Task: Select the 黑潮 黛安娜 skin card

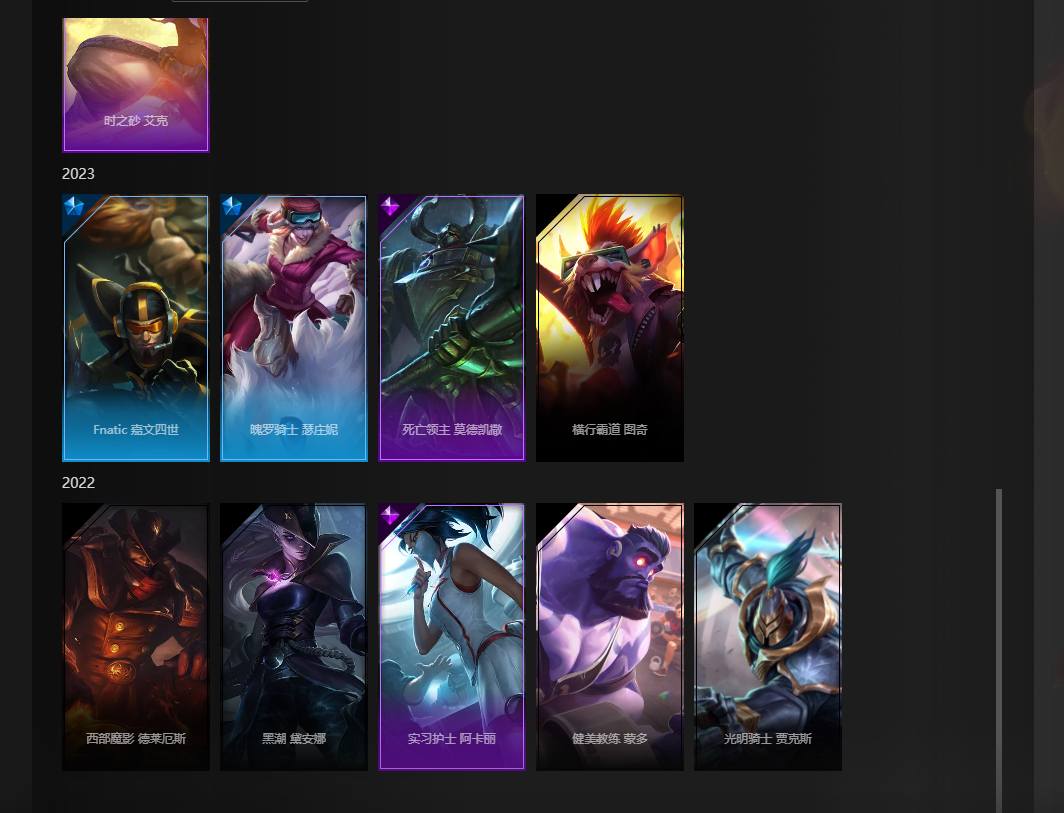Action: (x=294, y=637)
